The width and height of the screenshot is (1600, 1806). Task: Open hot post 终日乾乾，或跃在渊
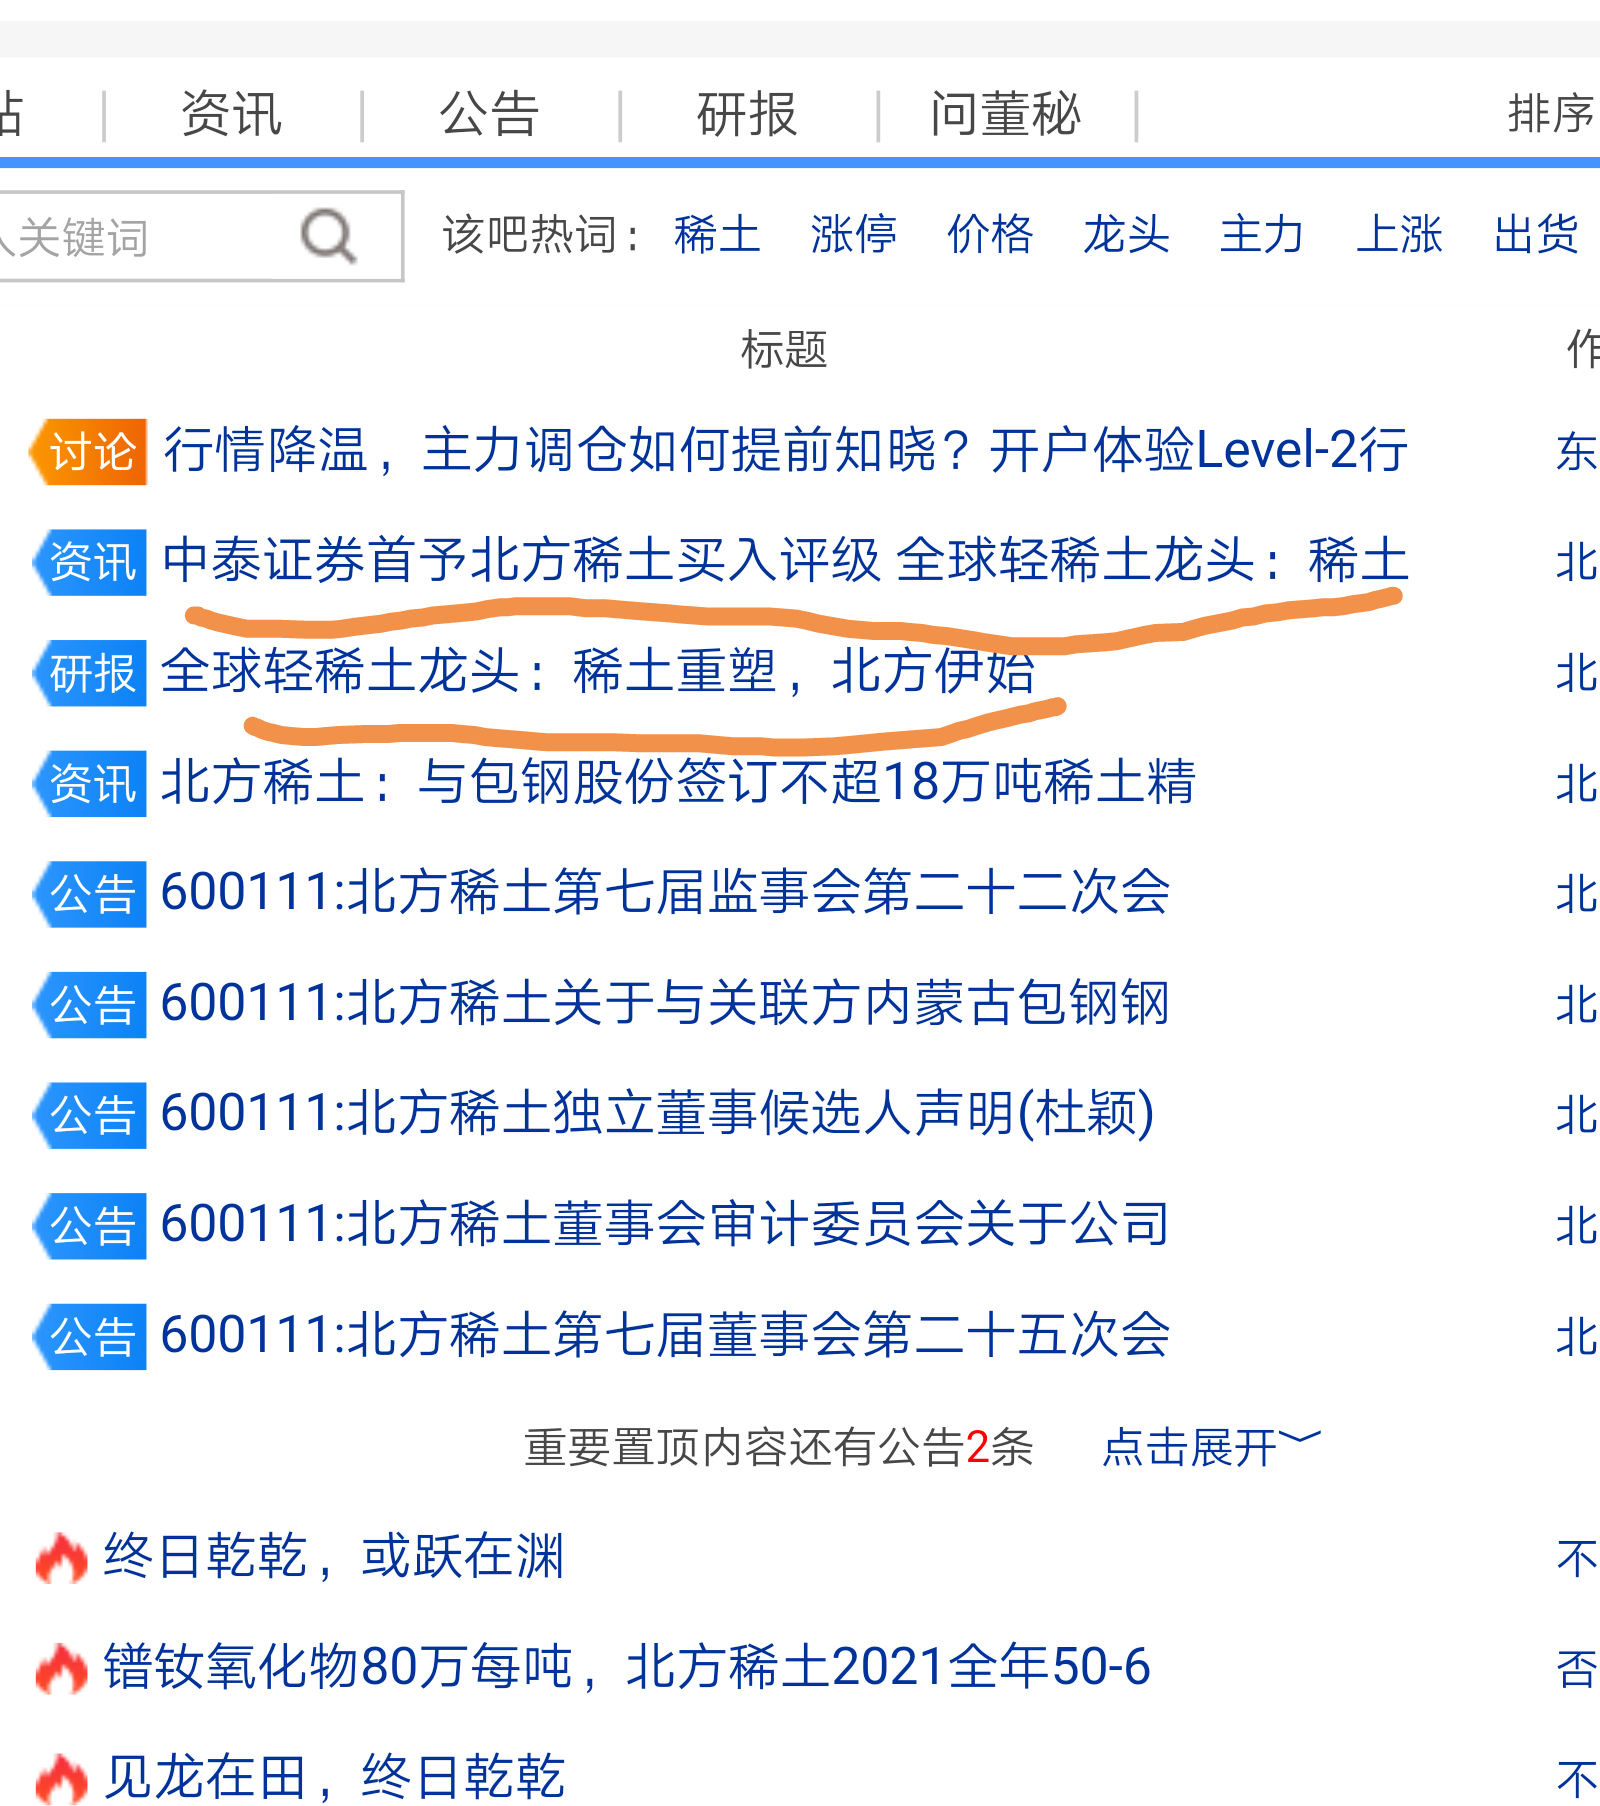pyautogui.click(x=335, y=1557)
